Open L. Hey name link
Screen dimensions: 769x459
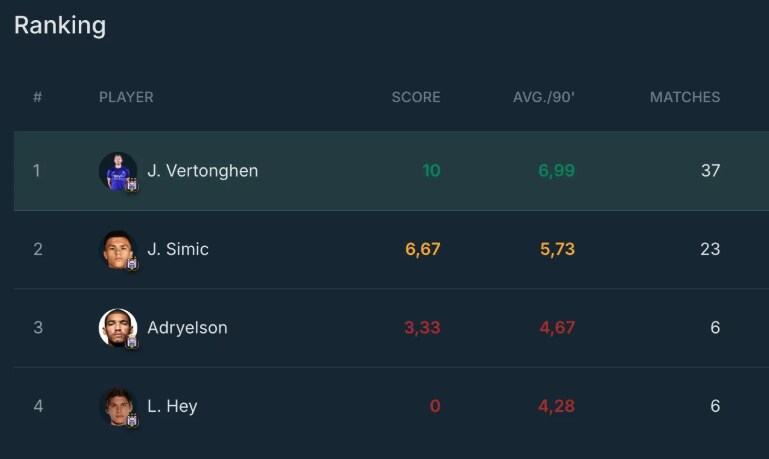[172, 406]
